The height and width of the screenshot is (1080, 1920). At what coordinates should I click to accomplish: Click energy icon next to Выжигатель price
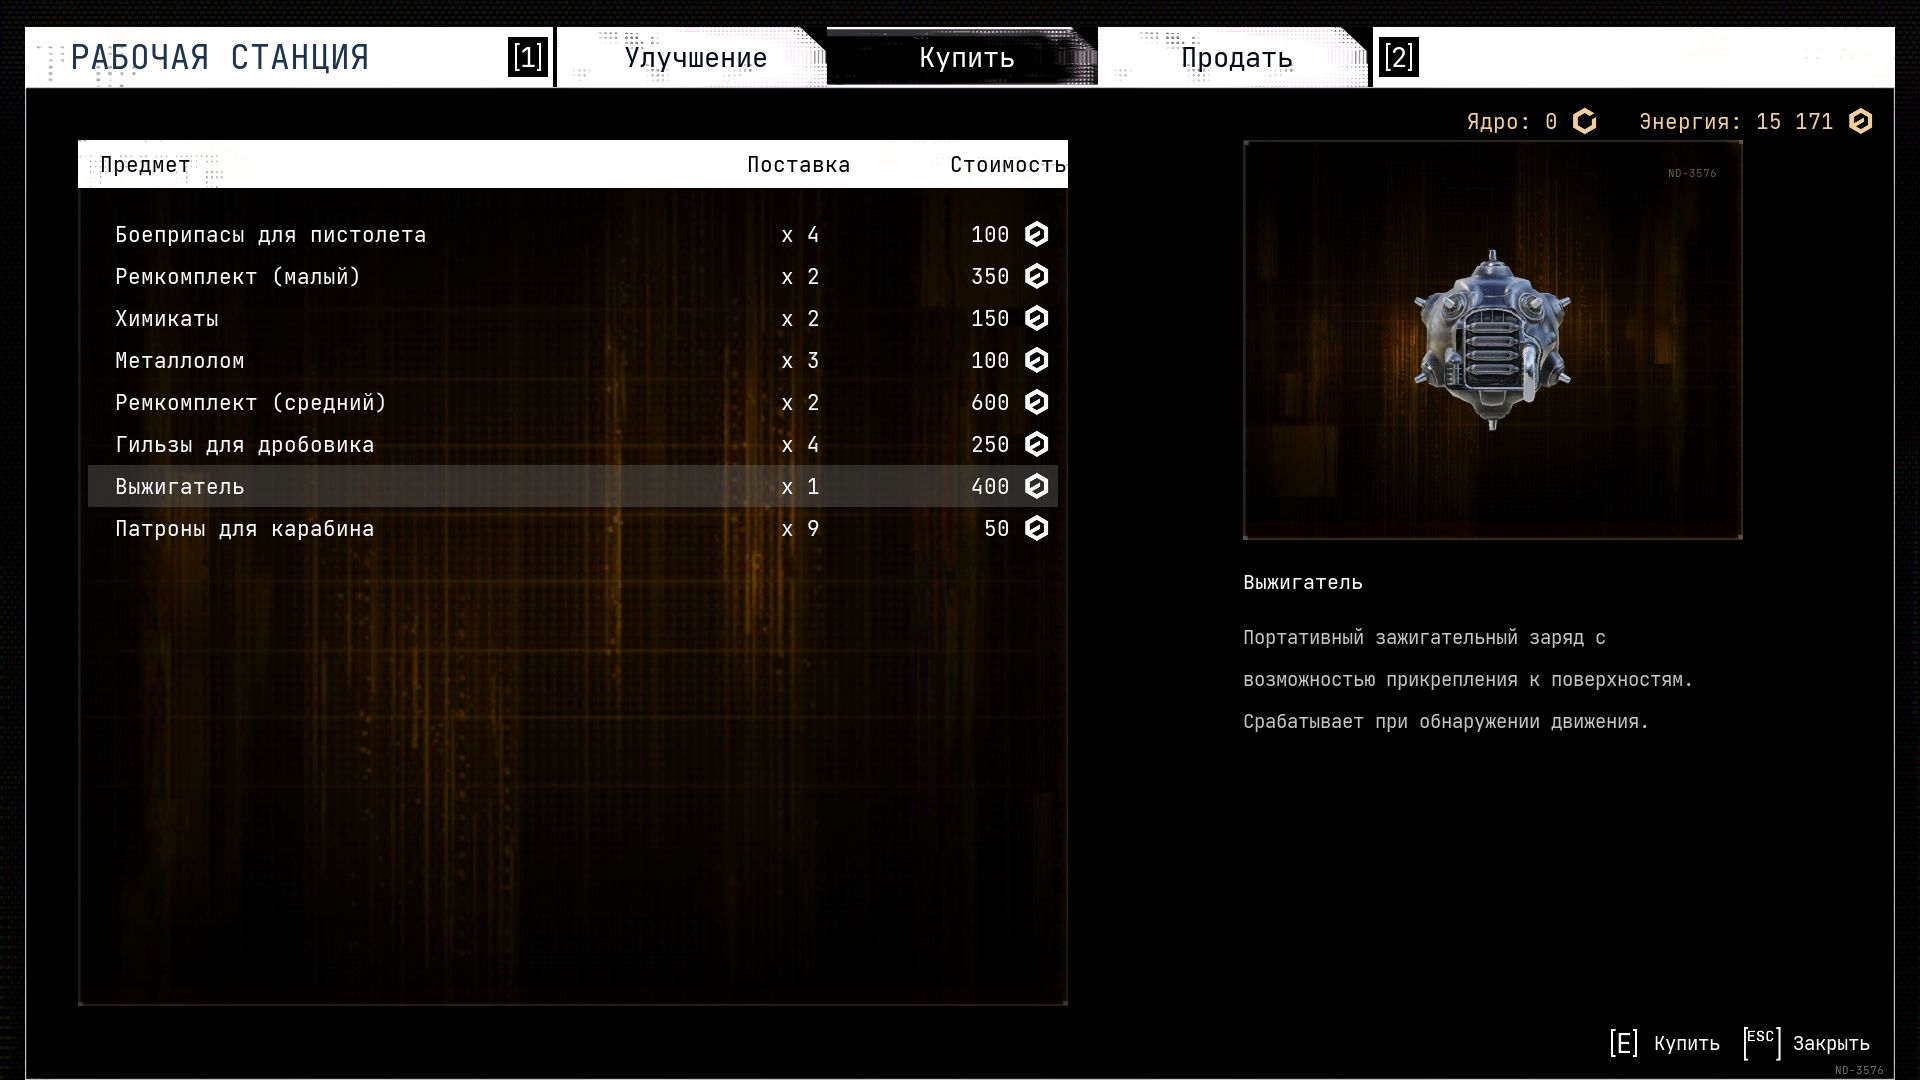pyautogui.click(x=1037, y=487)
